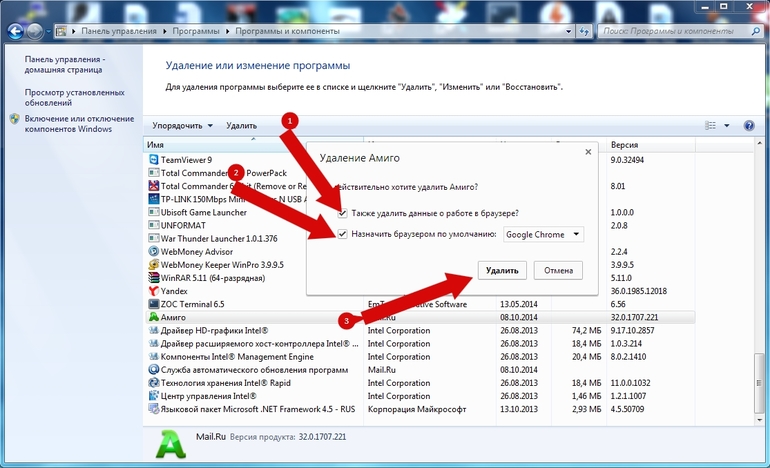Click the Yandex browser icon
Screen dimensions: 770x468
coord(154,291)
